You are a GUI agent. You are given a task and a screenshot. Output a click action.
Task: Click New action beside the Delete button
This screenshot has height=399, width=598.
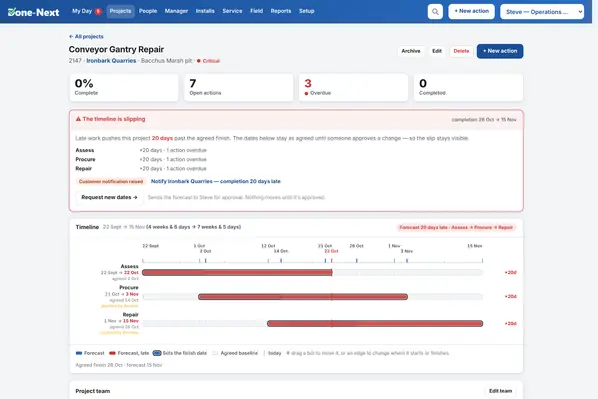click(x=500, y=51)
